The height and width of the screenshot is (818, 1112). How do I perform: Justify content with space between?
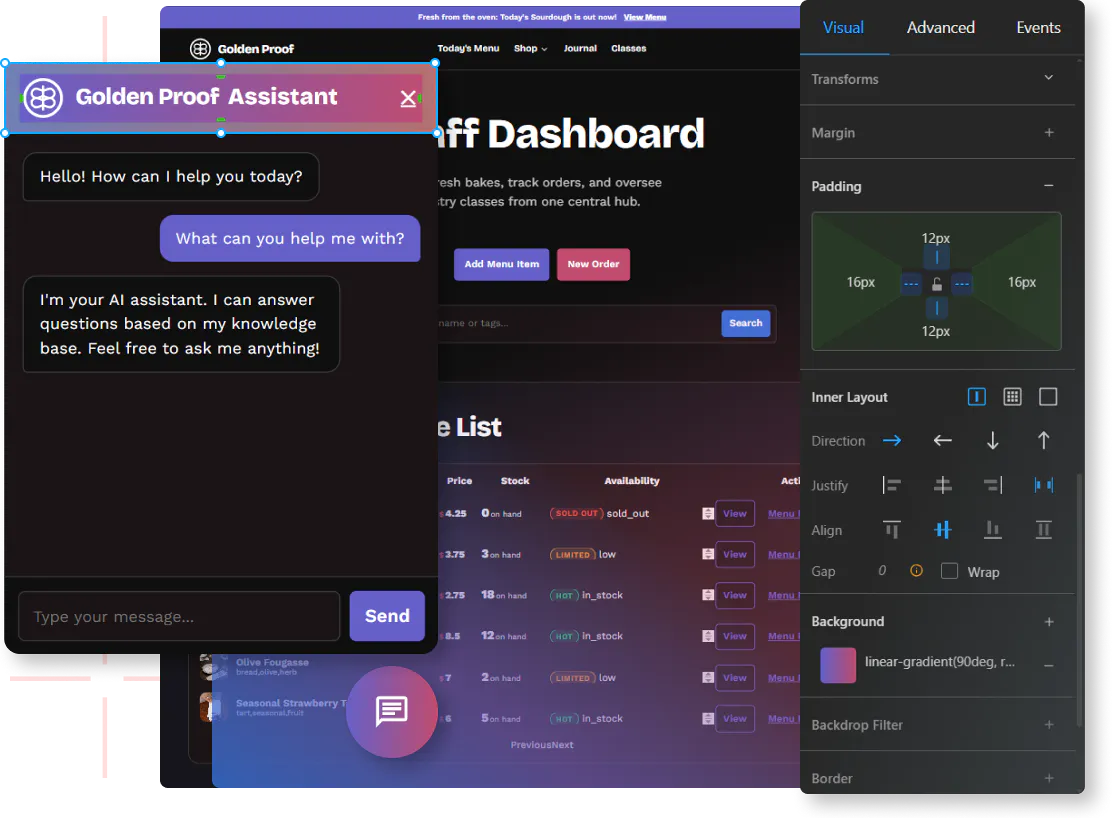(1043, 485)
